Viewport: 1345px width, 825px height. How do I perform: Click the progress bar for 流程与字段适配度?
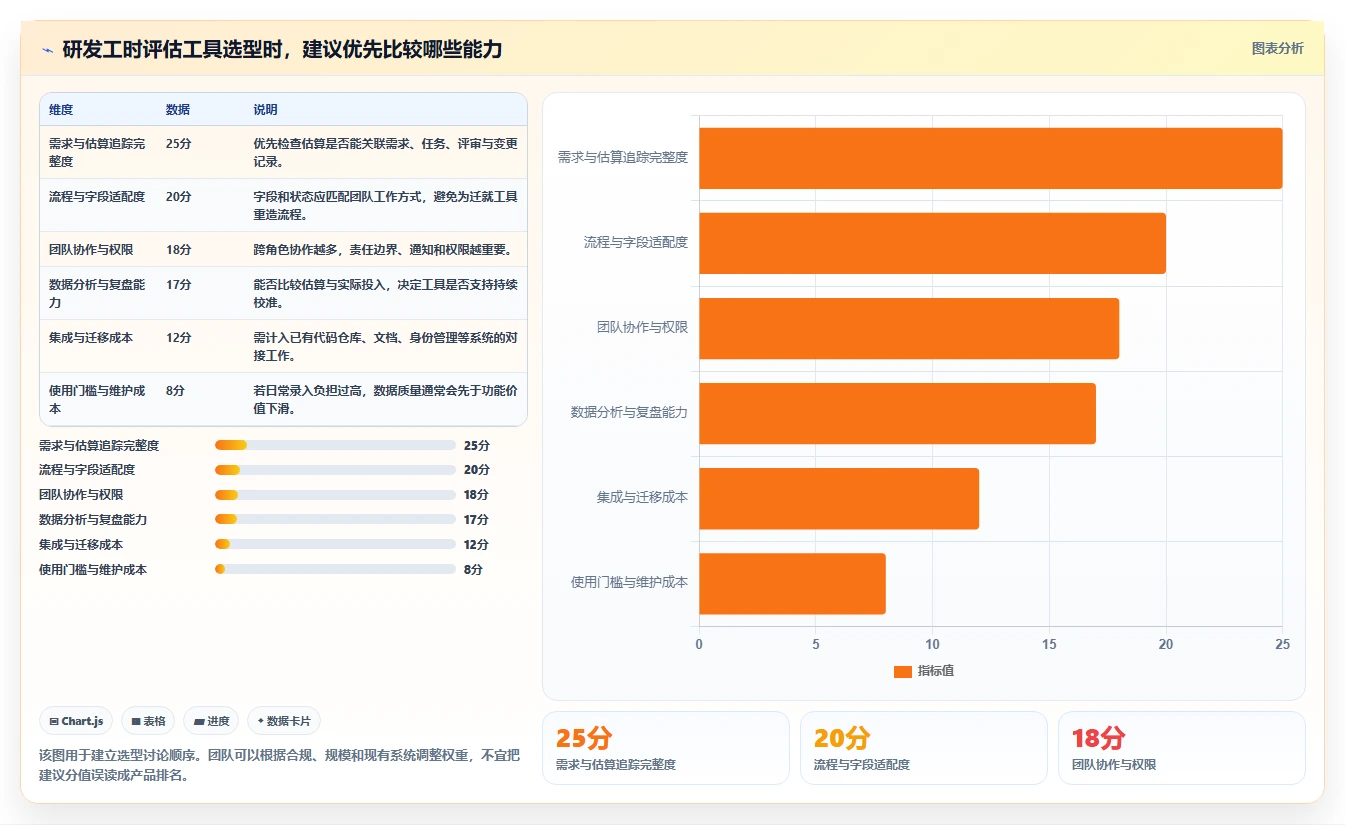335,470
